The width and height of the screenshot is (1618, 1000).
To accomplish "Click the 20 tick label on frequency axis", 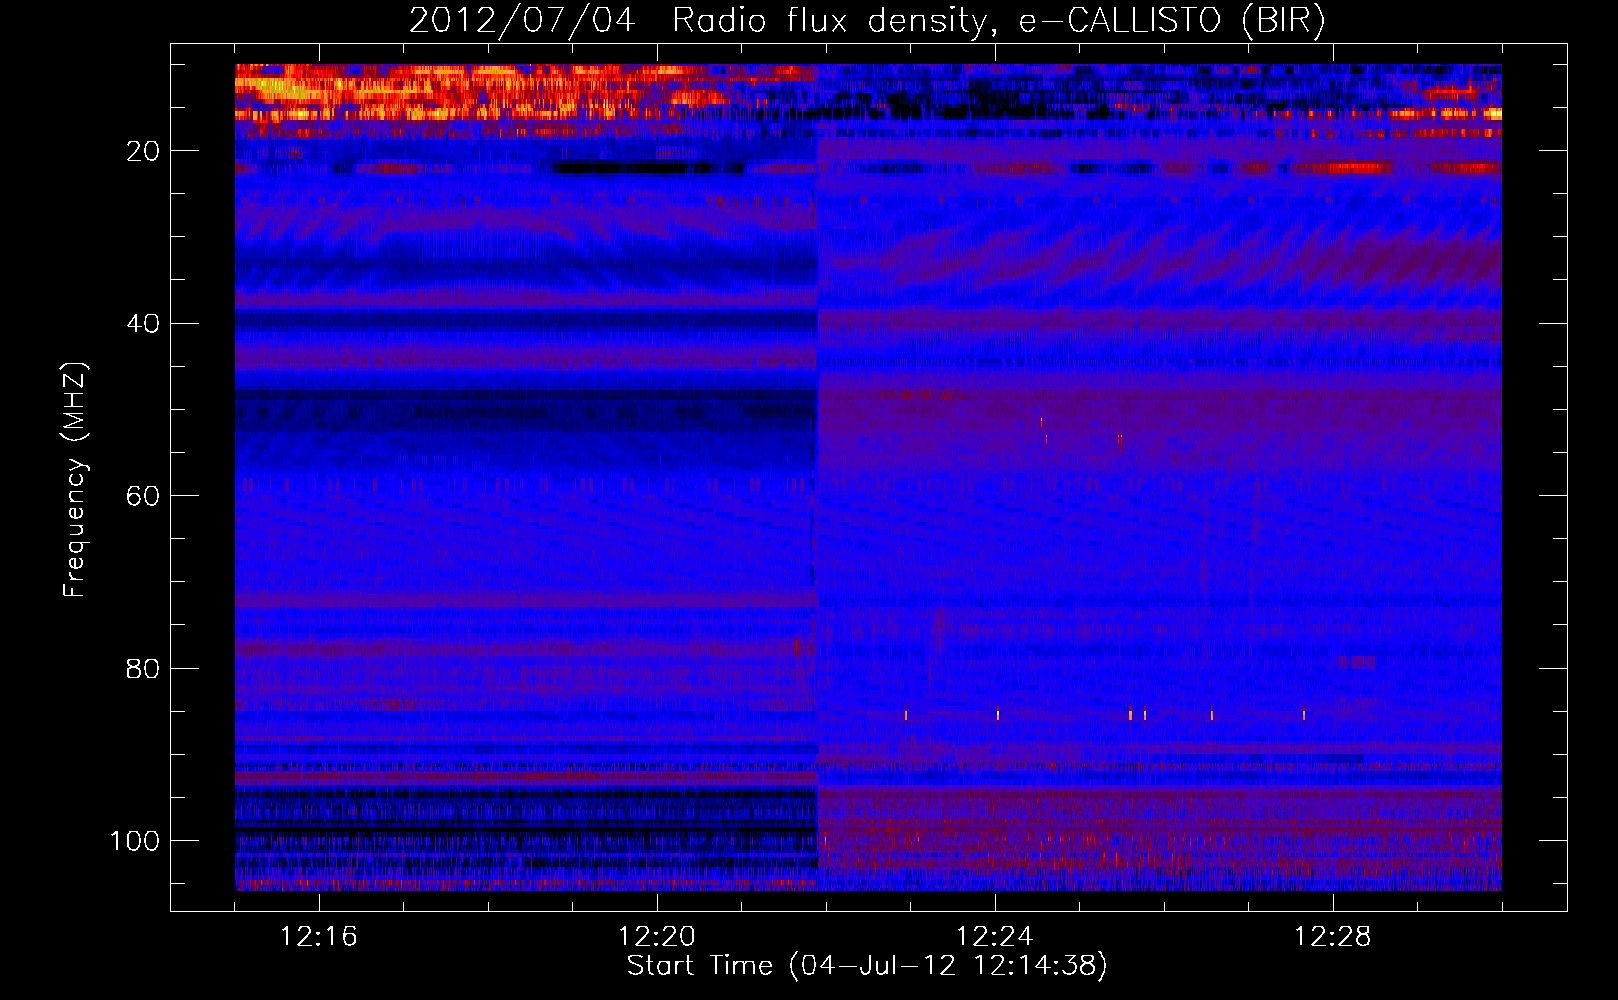I will pos(143,151).
